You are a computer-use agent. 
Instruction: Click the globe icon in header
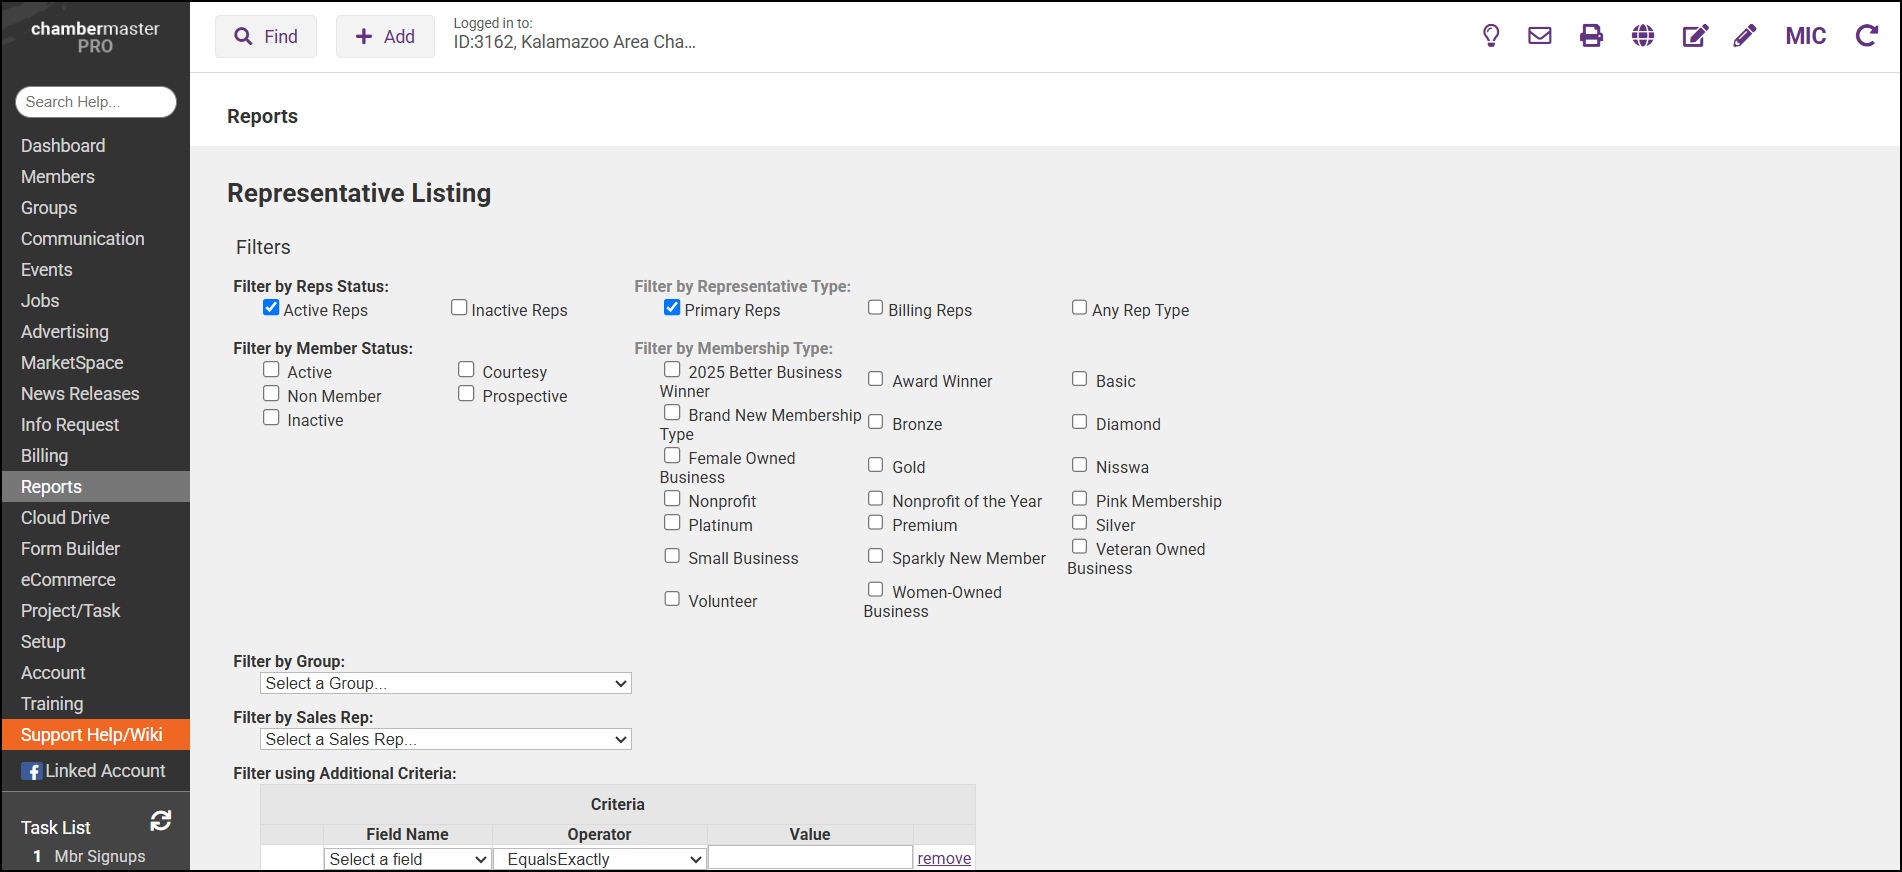[x=1642, y=36]
